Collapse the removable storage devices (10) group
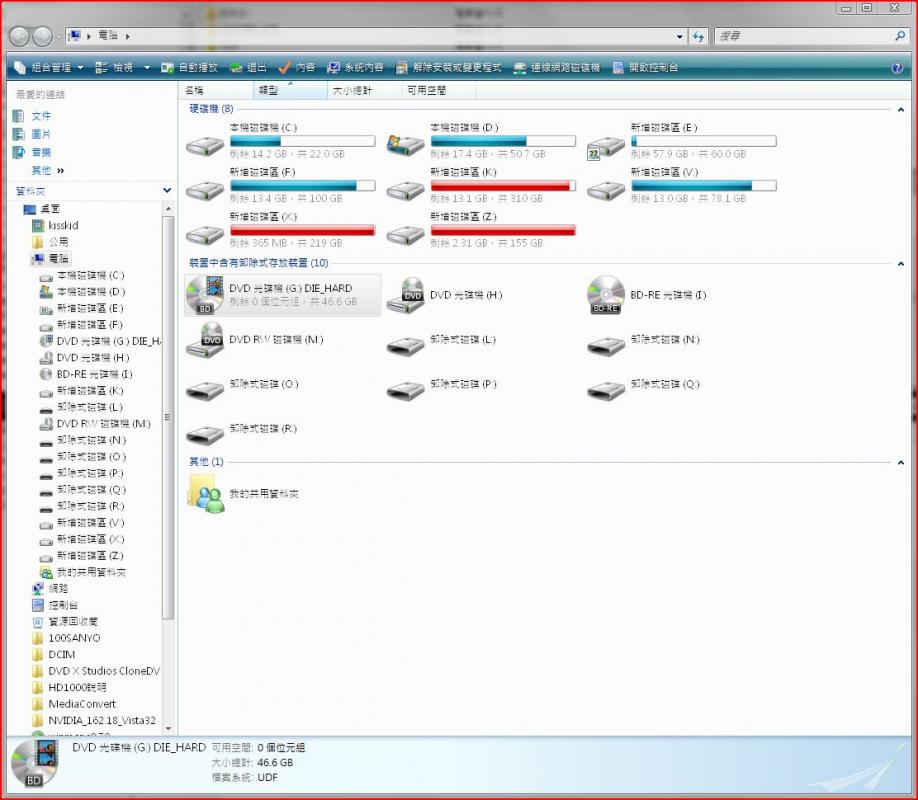The width and height of the screenshot is (918, 800). [x=900, y=264]
